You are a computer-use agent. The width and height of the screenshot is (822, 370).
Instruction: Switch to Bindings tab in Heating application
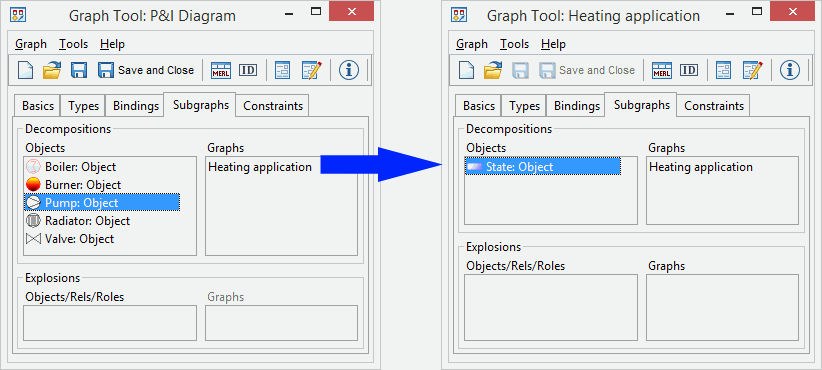pos(577,106)
